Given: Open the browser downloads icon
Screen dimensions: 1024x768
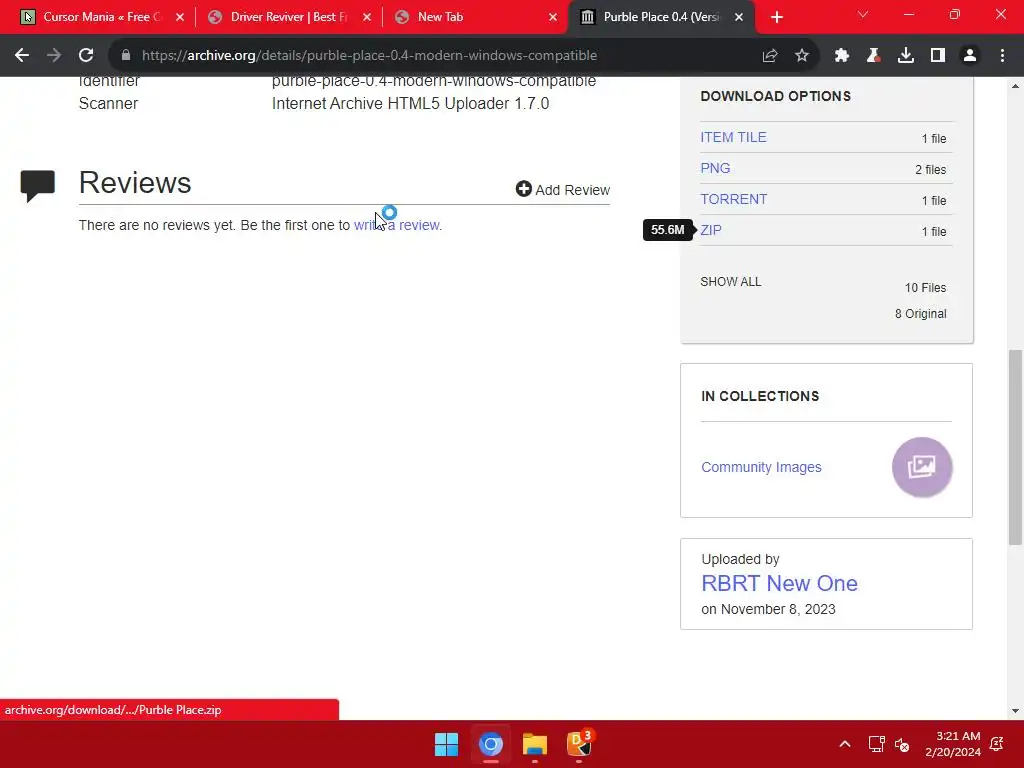Looking at the screenshot, I should [906, 56].
